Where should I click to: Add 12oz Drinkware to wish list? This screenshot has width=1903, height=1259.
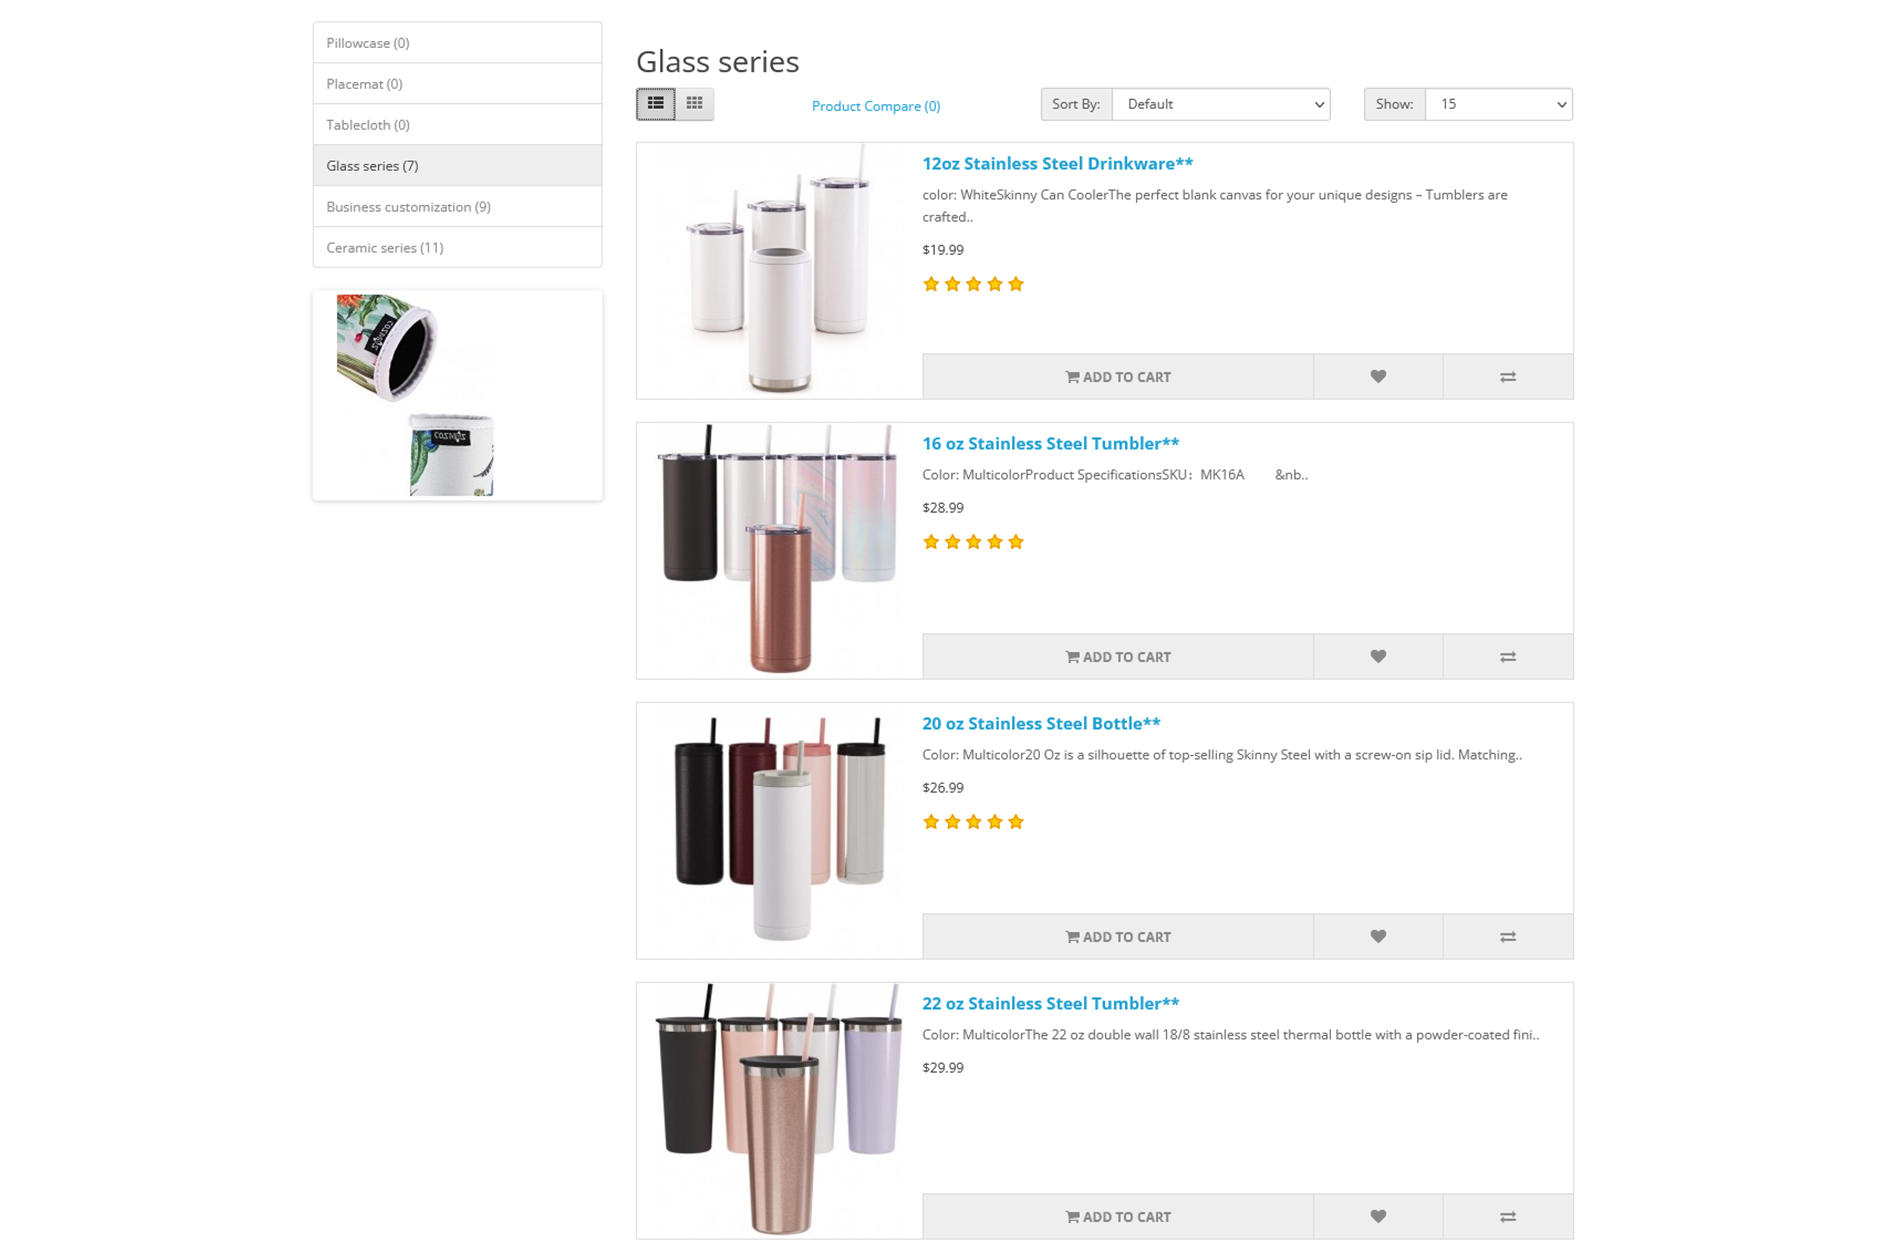coord(1378,377)
